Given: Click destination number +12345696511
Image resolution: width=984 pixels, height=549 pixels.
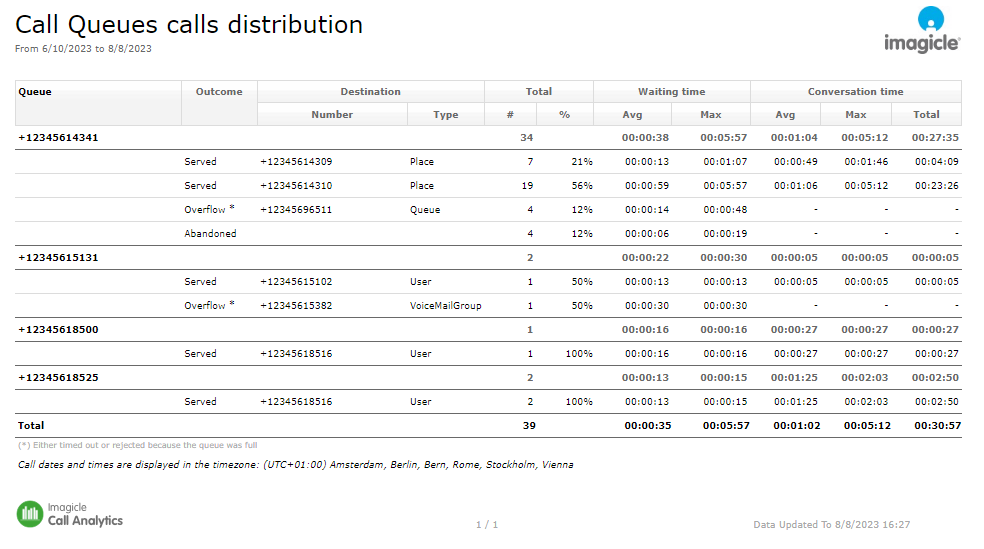Looking at the screenshot, I should [296, 210].
